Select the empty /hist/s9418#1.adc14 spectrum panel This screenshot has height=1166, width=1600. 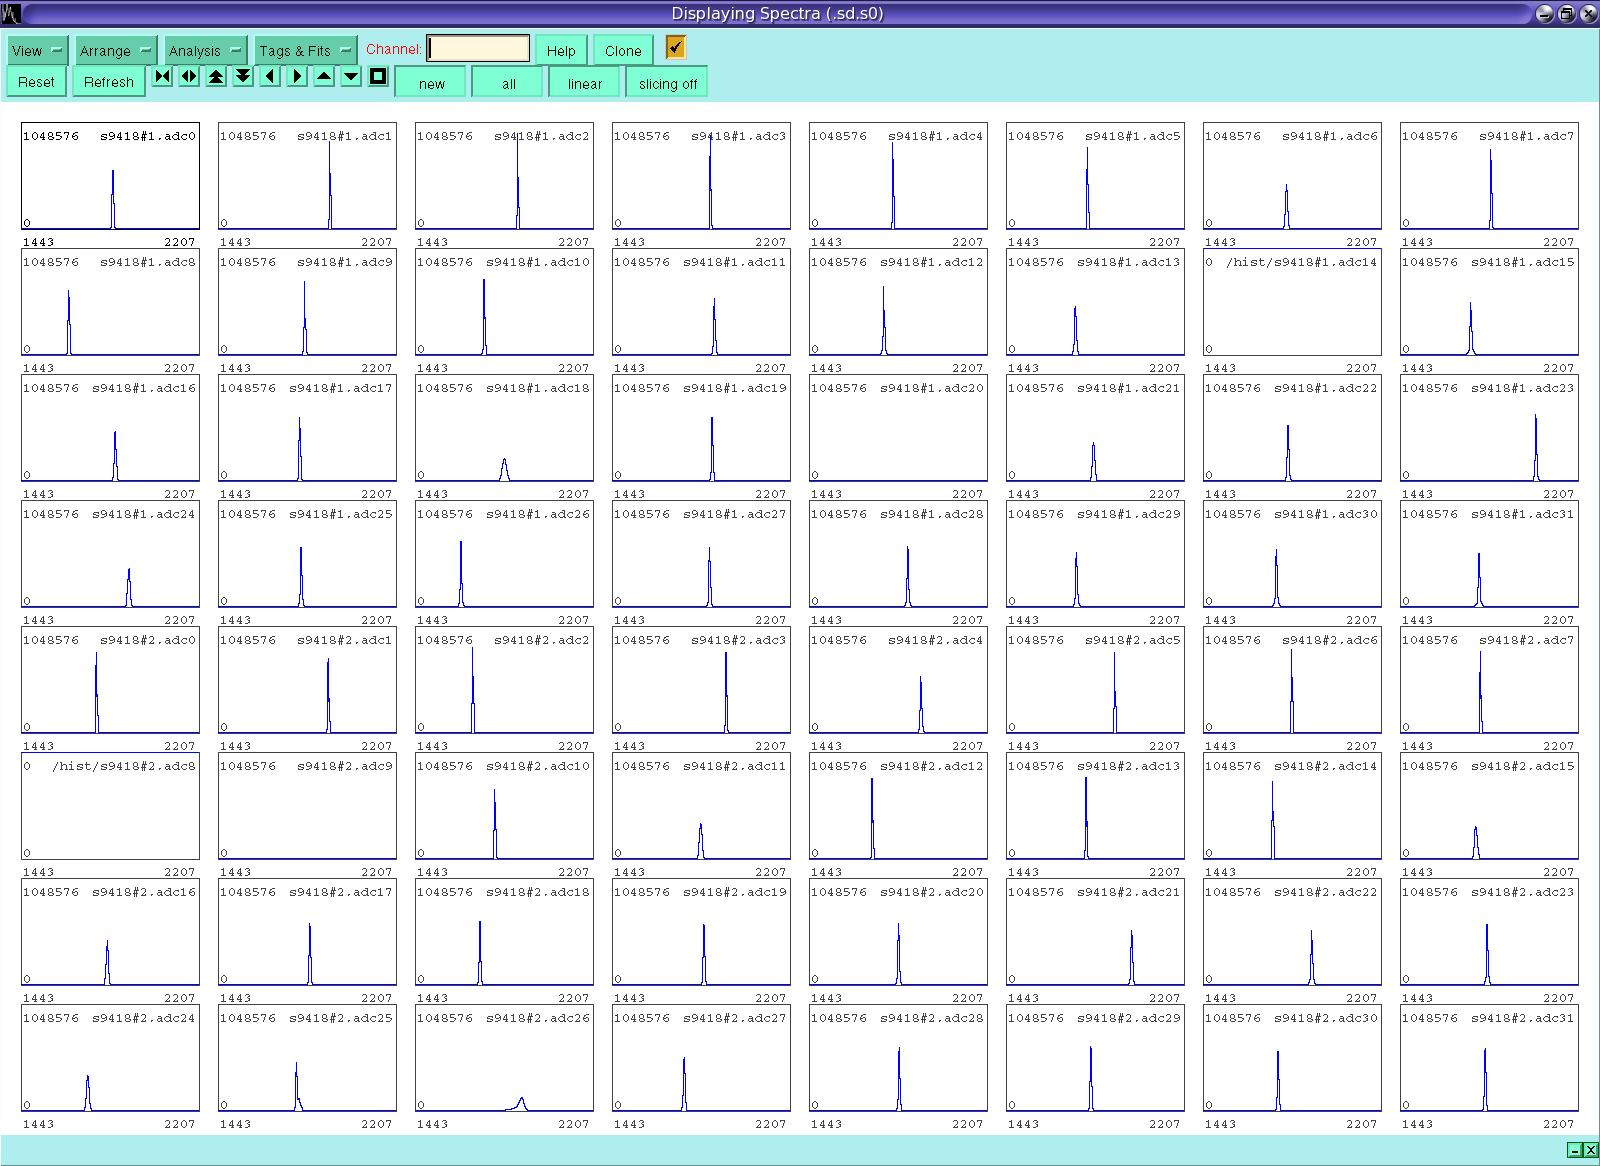tap(1292, 302)
